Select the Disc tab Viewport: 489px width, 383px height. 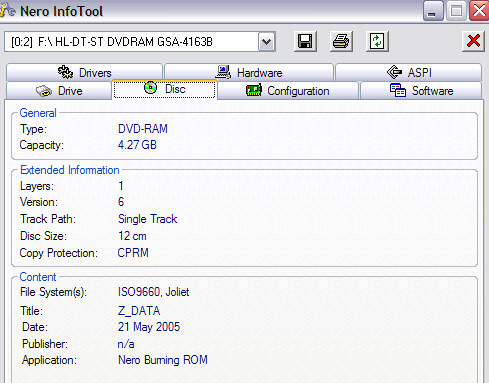pyautogui.click(x=164, y=89)
